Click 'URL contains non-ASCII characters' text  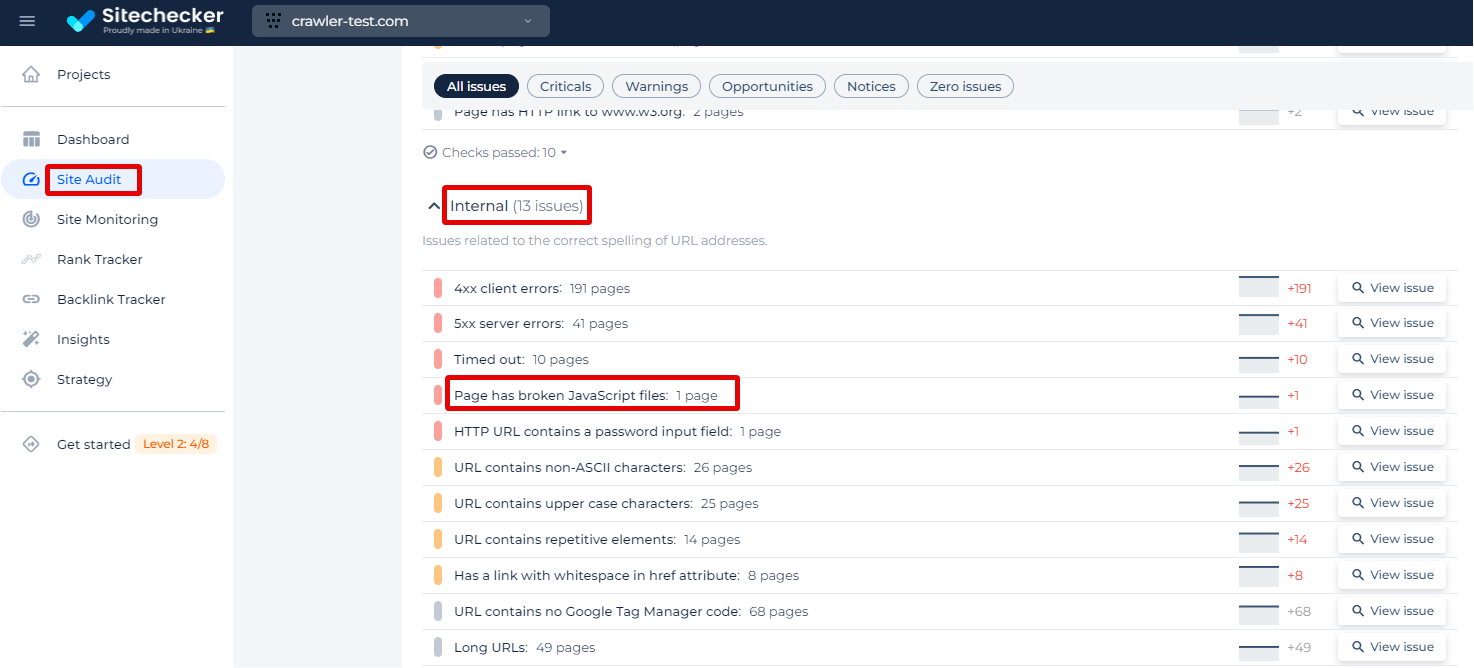569,468
